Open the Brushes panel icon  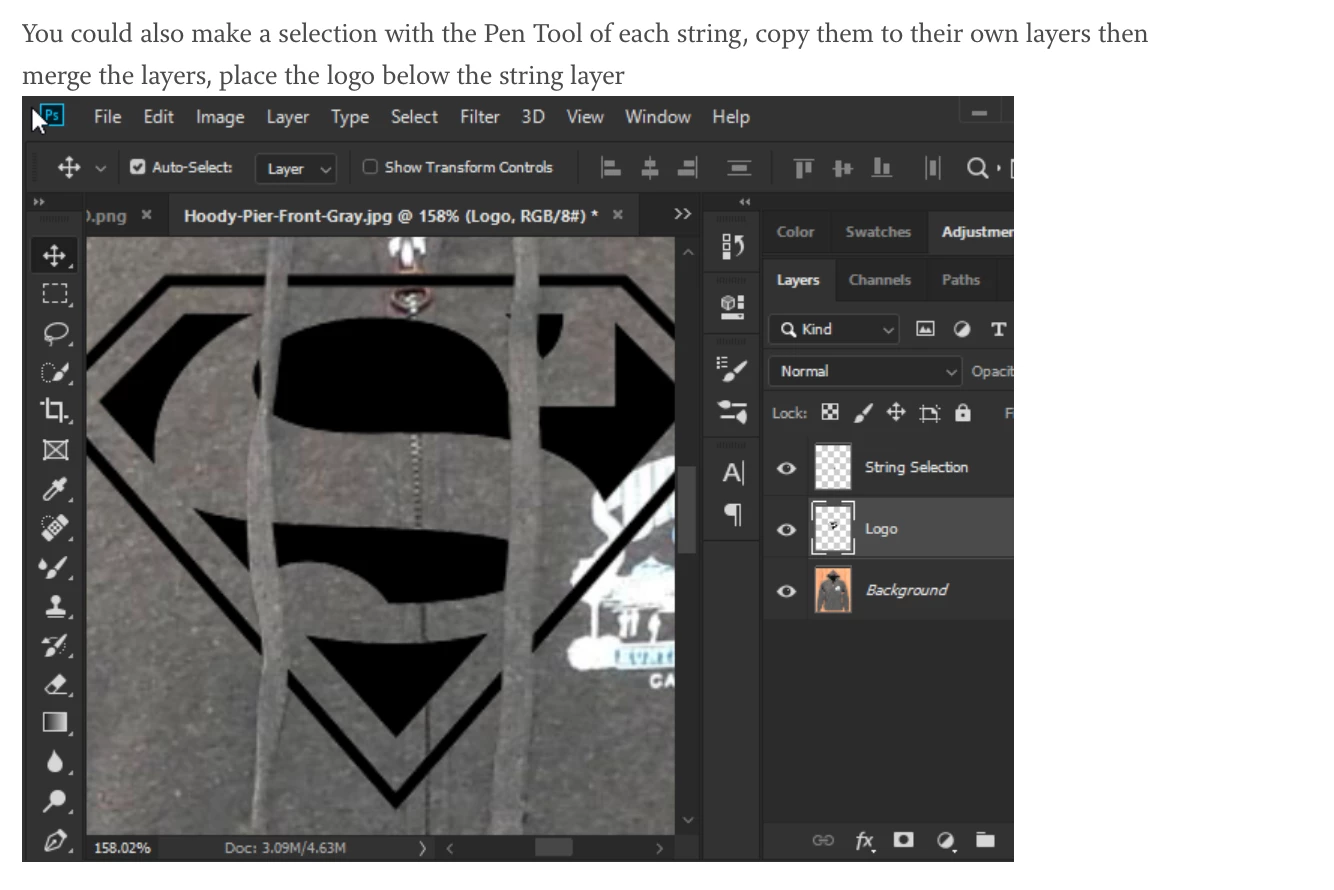pyautogui.click(x=732, y=411)
